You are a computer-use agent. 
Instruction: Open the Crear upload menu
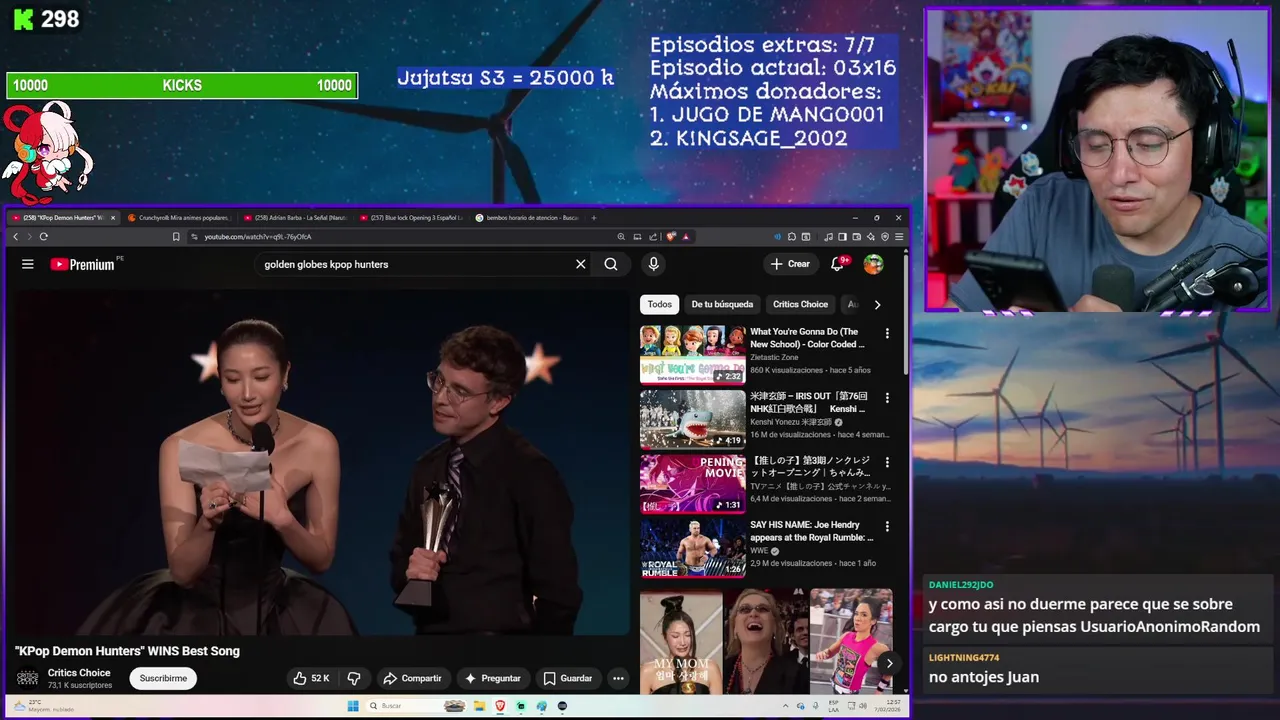click(x=790, y=264)
